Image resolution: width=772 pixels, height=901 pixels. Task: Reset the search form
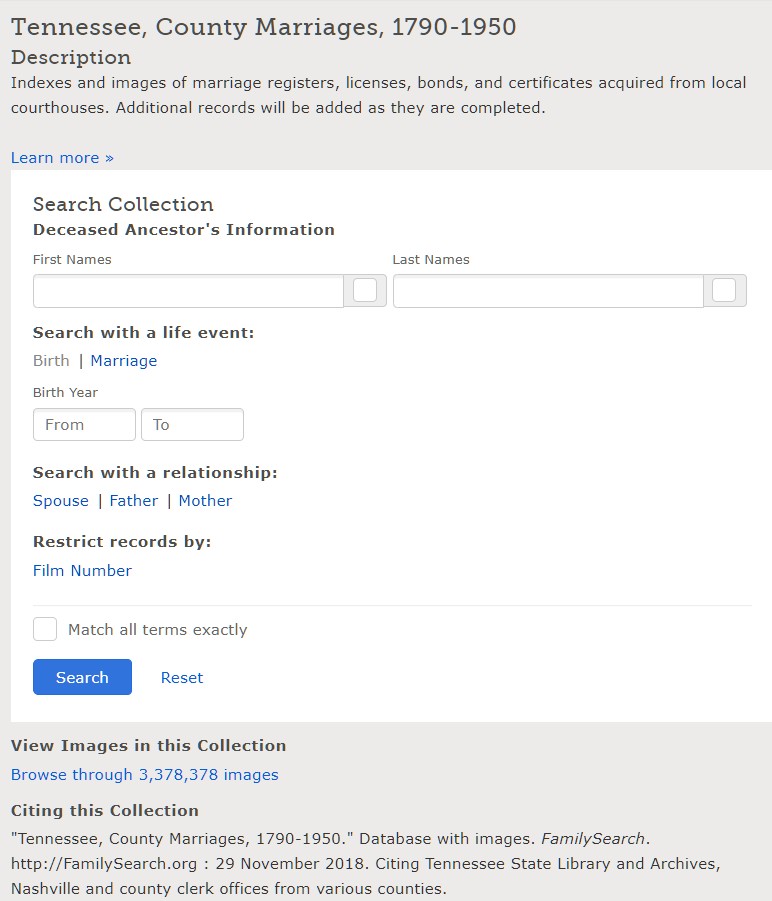pyautogui.click(x=182, y=677)
